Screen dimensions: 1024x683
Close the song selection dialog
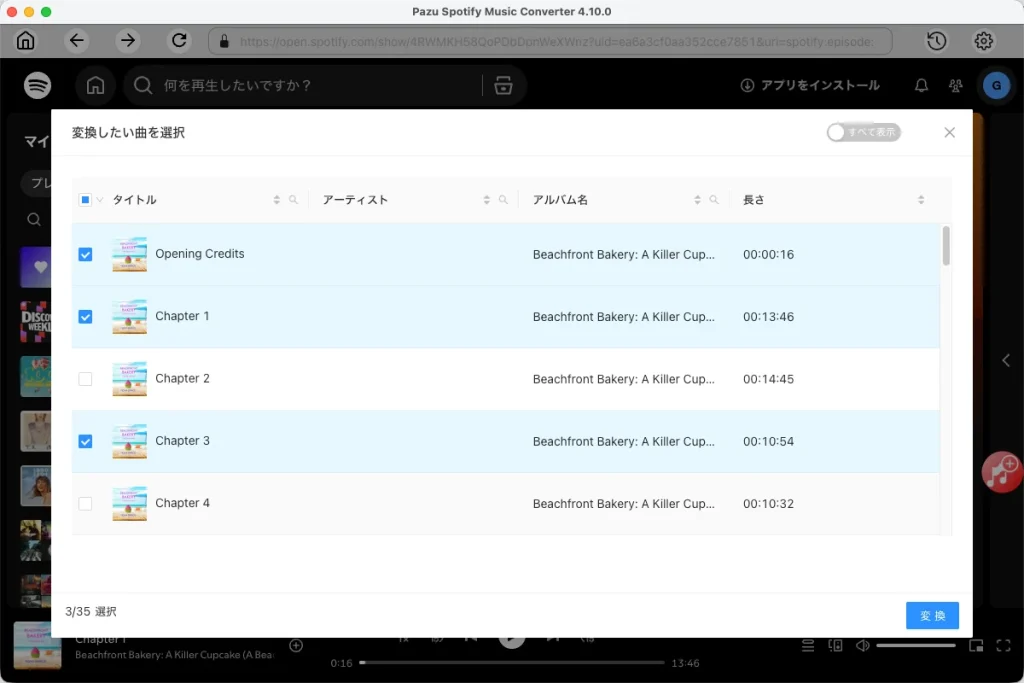(x=950, y=133)
